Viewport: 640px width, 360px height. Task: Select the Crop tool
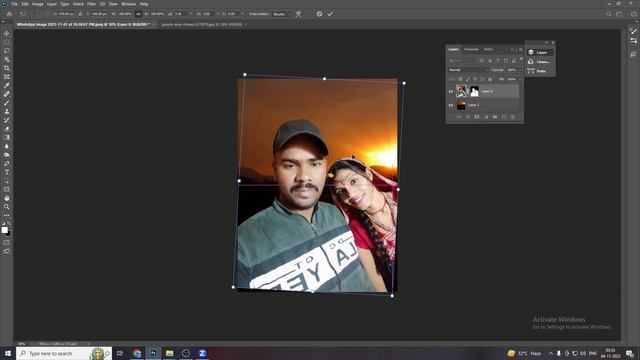point(7,68)
